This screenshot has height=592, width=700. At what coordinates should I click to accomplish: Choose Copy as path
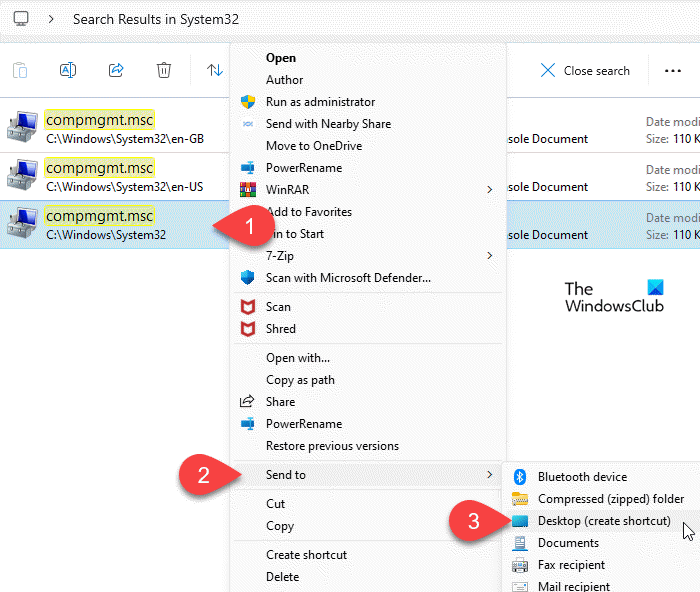(300, 380)
